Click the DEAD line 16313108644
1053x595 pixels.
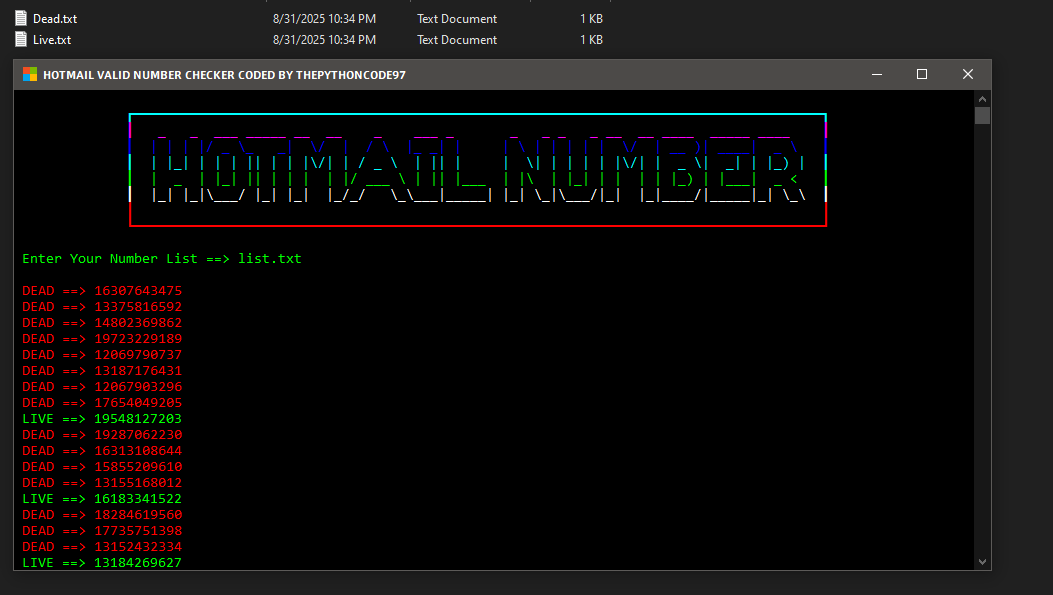102,451
